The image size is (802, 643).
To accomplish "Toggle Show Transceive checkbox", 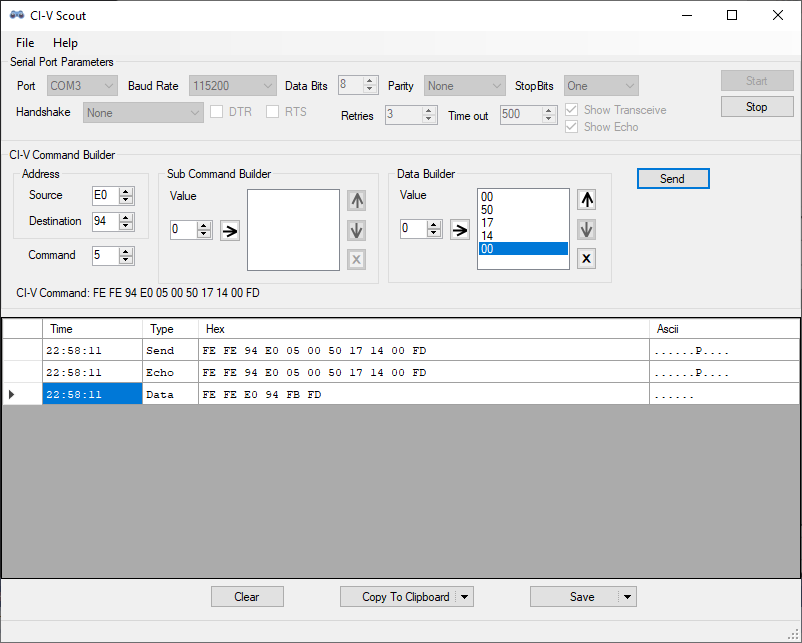I will pyautogui.click(x=571, y=110).
